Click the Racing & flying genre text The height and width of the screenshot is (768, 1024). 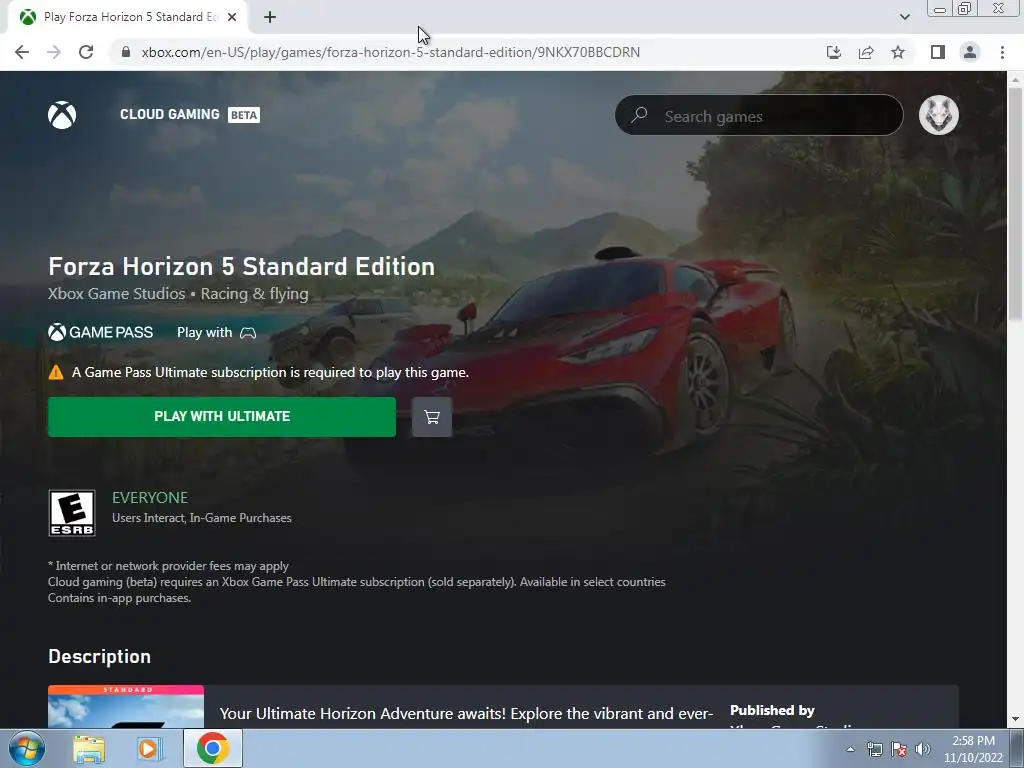click(254, 294)
